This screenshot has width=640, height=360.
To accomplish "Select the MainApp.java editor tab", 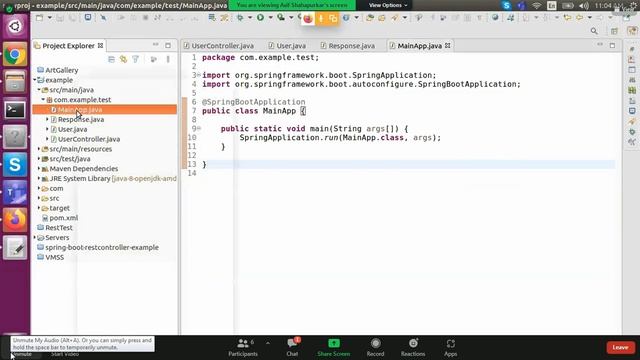I will [x=420, y=46].
